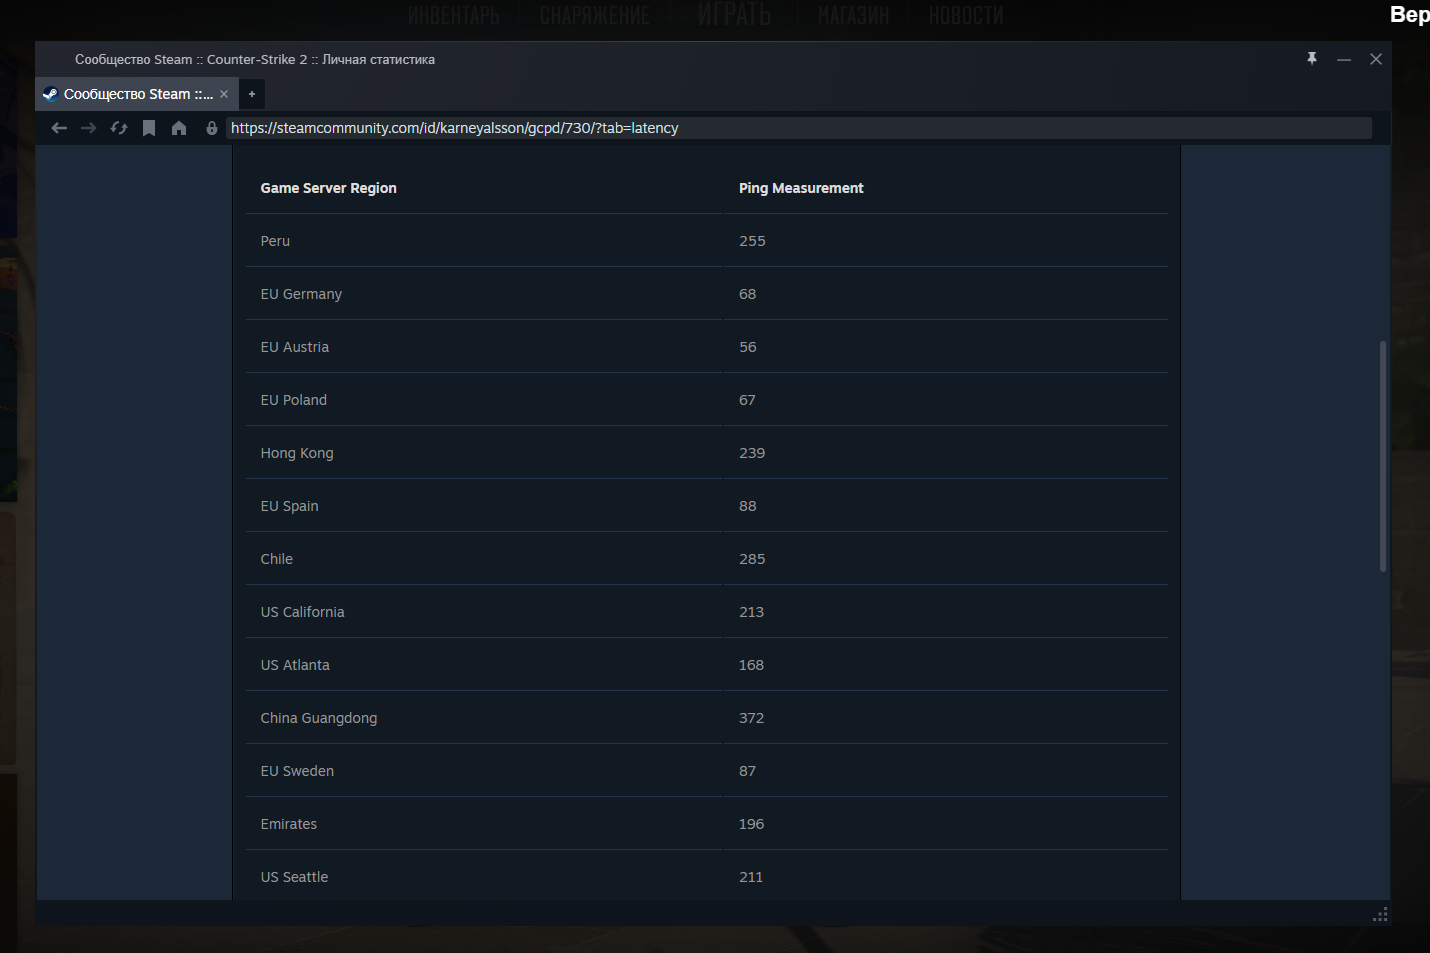1430x953 pixels.
Task: Open the МАГАЗИН menu item
Action: 853,15
